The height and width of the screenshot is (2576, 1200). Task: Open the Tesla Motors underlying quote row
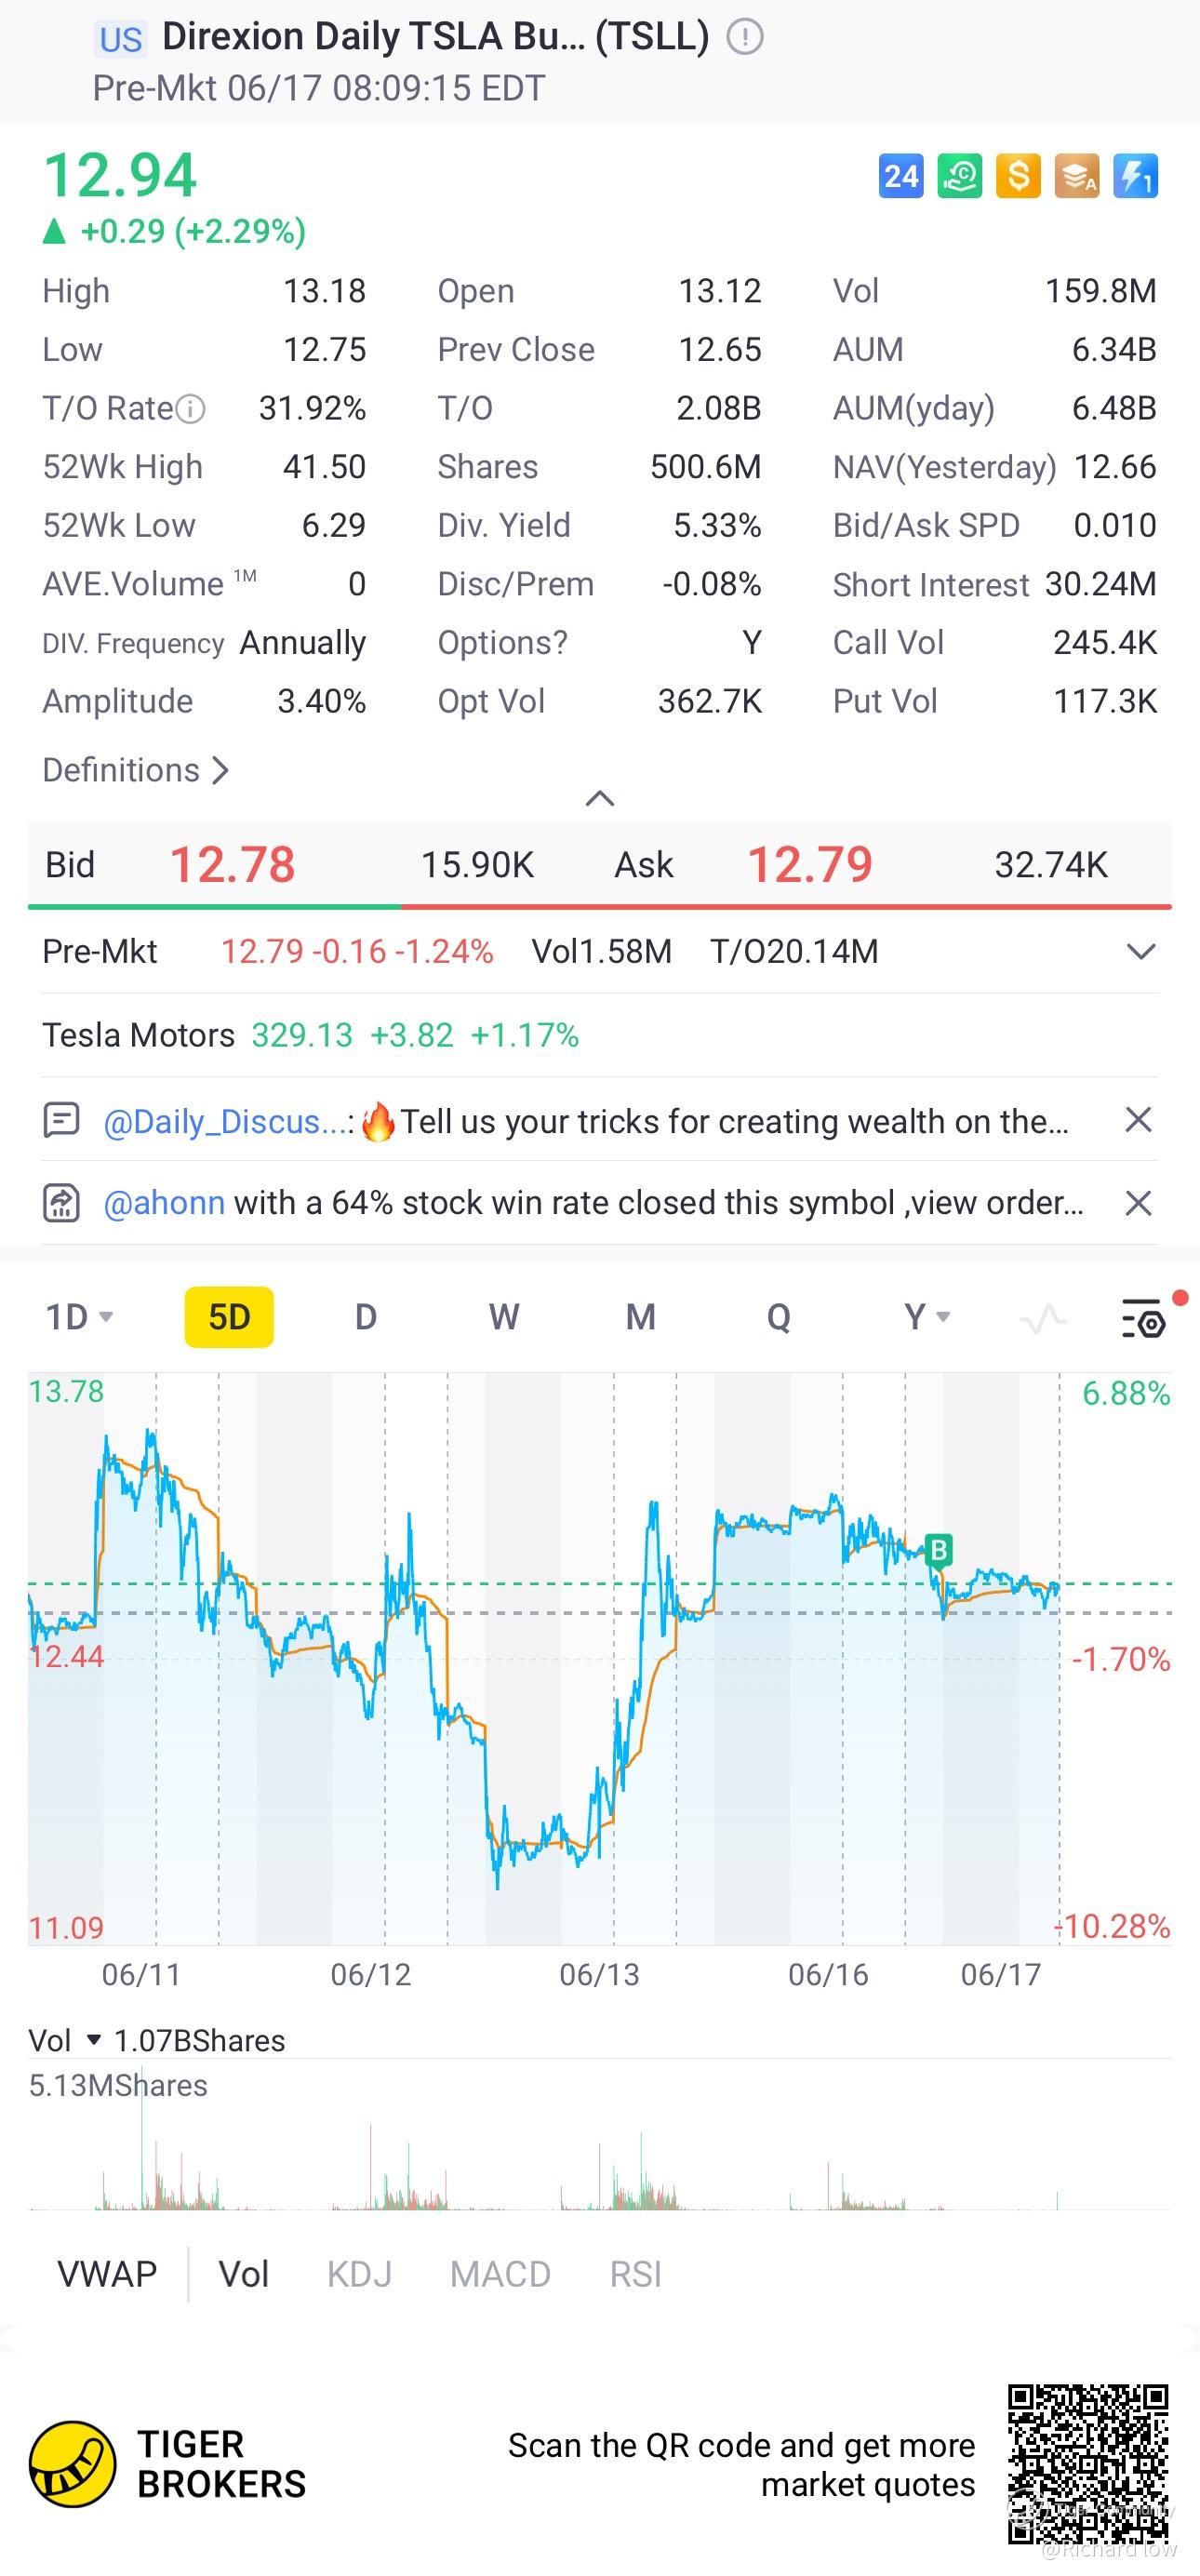310,1035
